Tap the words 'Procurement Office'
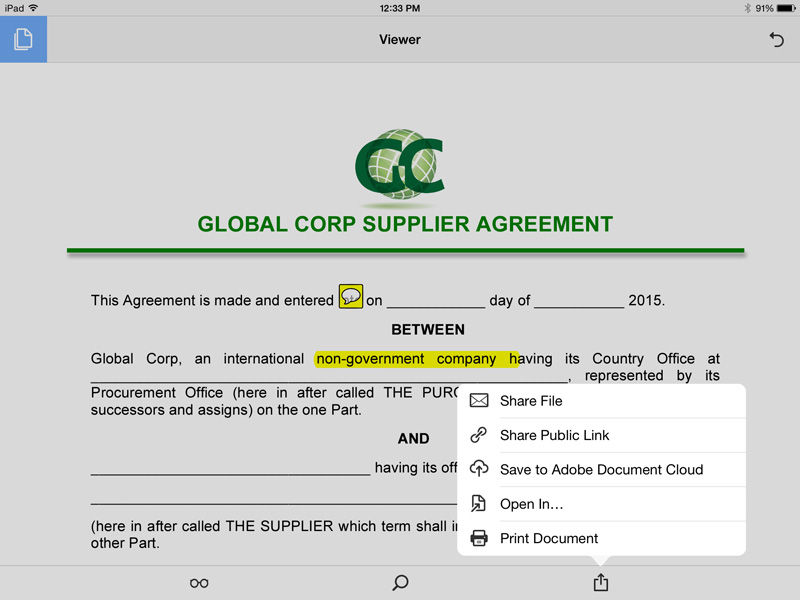800x600 pixels. [157, 393]
